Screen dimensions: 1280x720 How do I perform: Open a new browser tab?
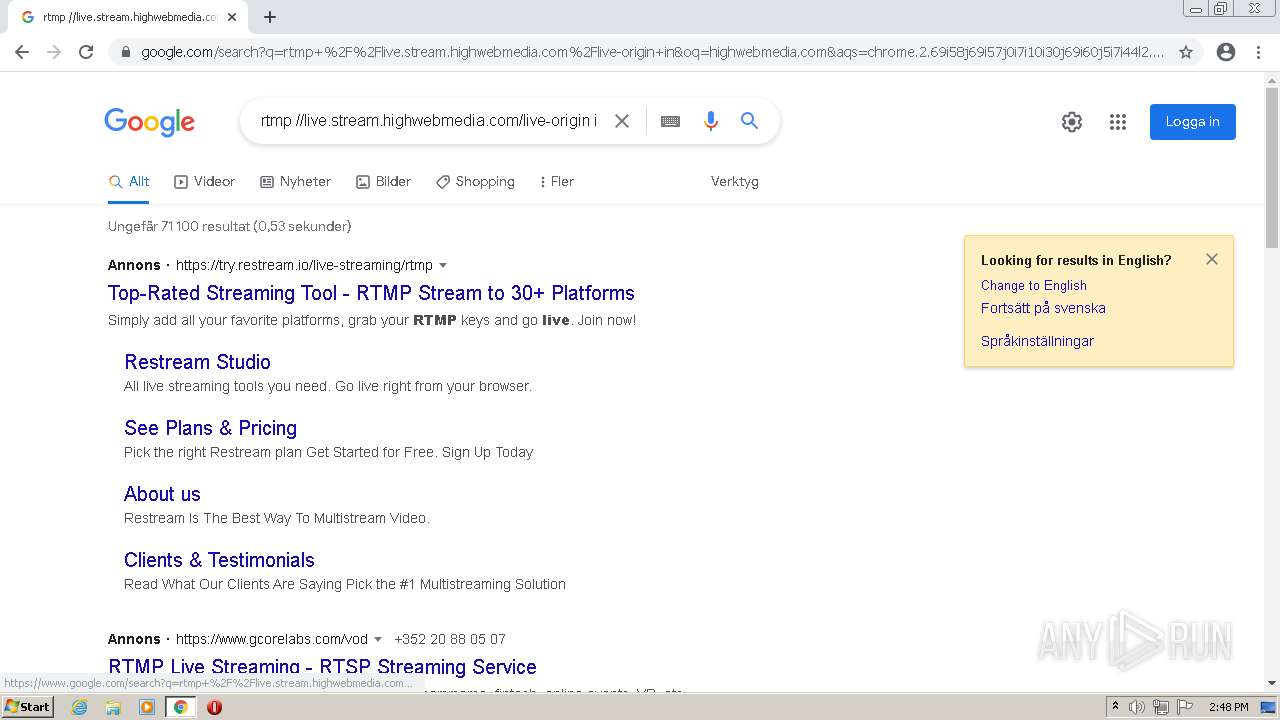[270, 17]
